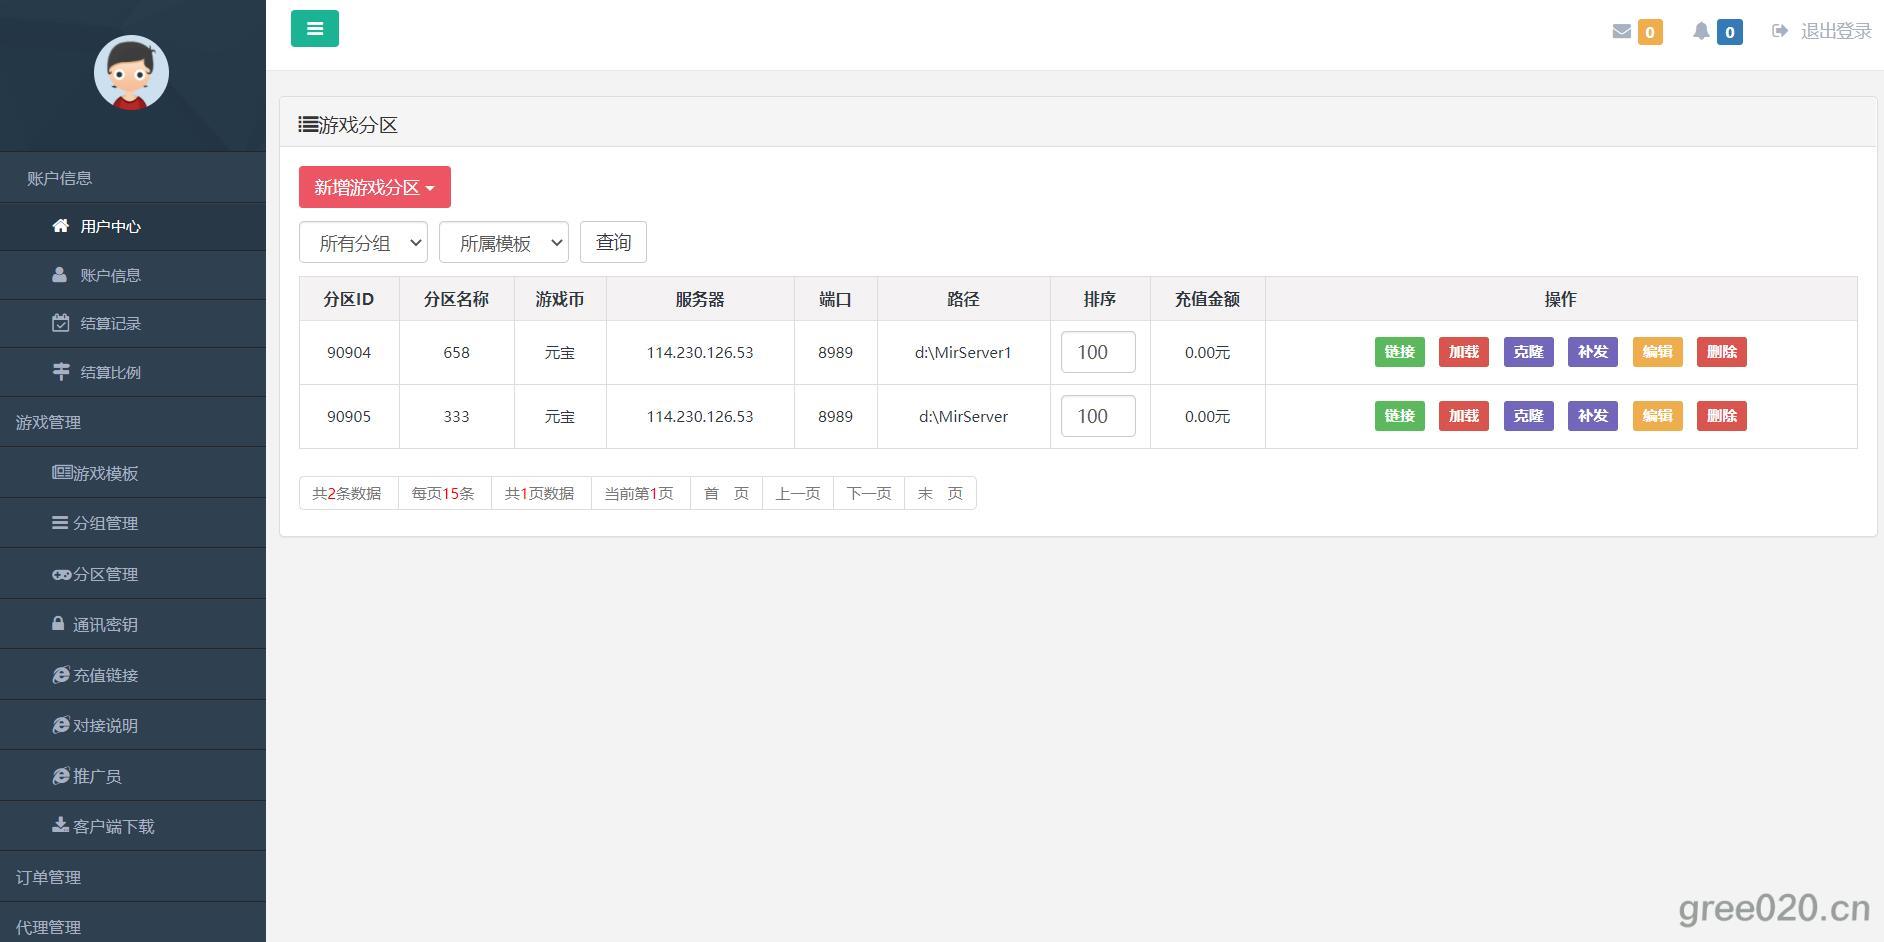This screenshot has height=942, width=1884.
Task: Click 退出登录 to log out
Action: 1835,32
